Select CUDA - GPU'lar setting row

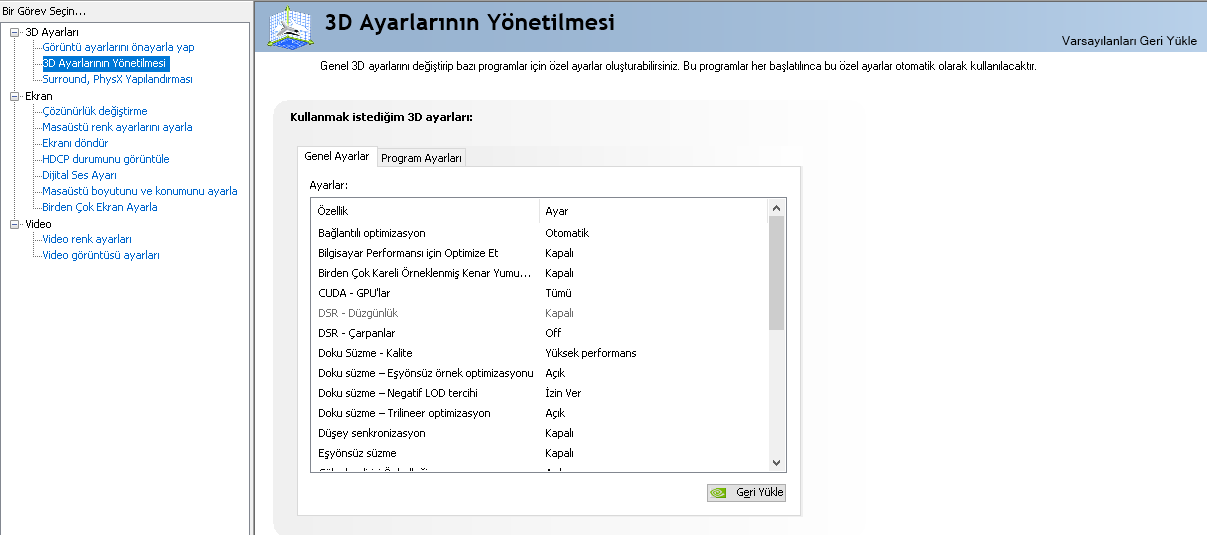tap(539, 293)
